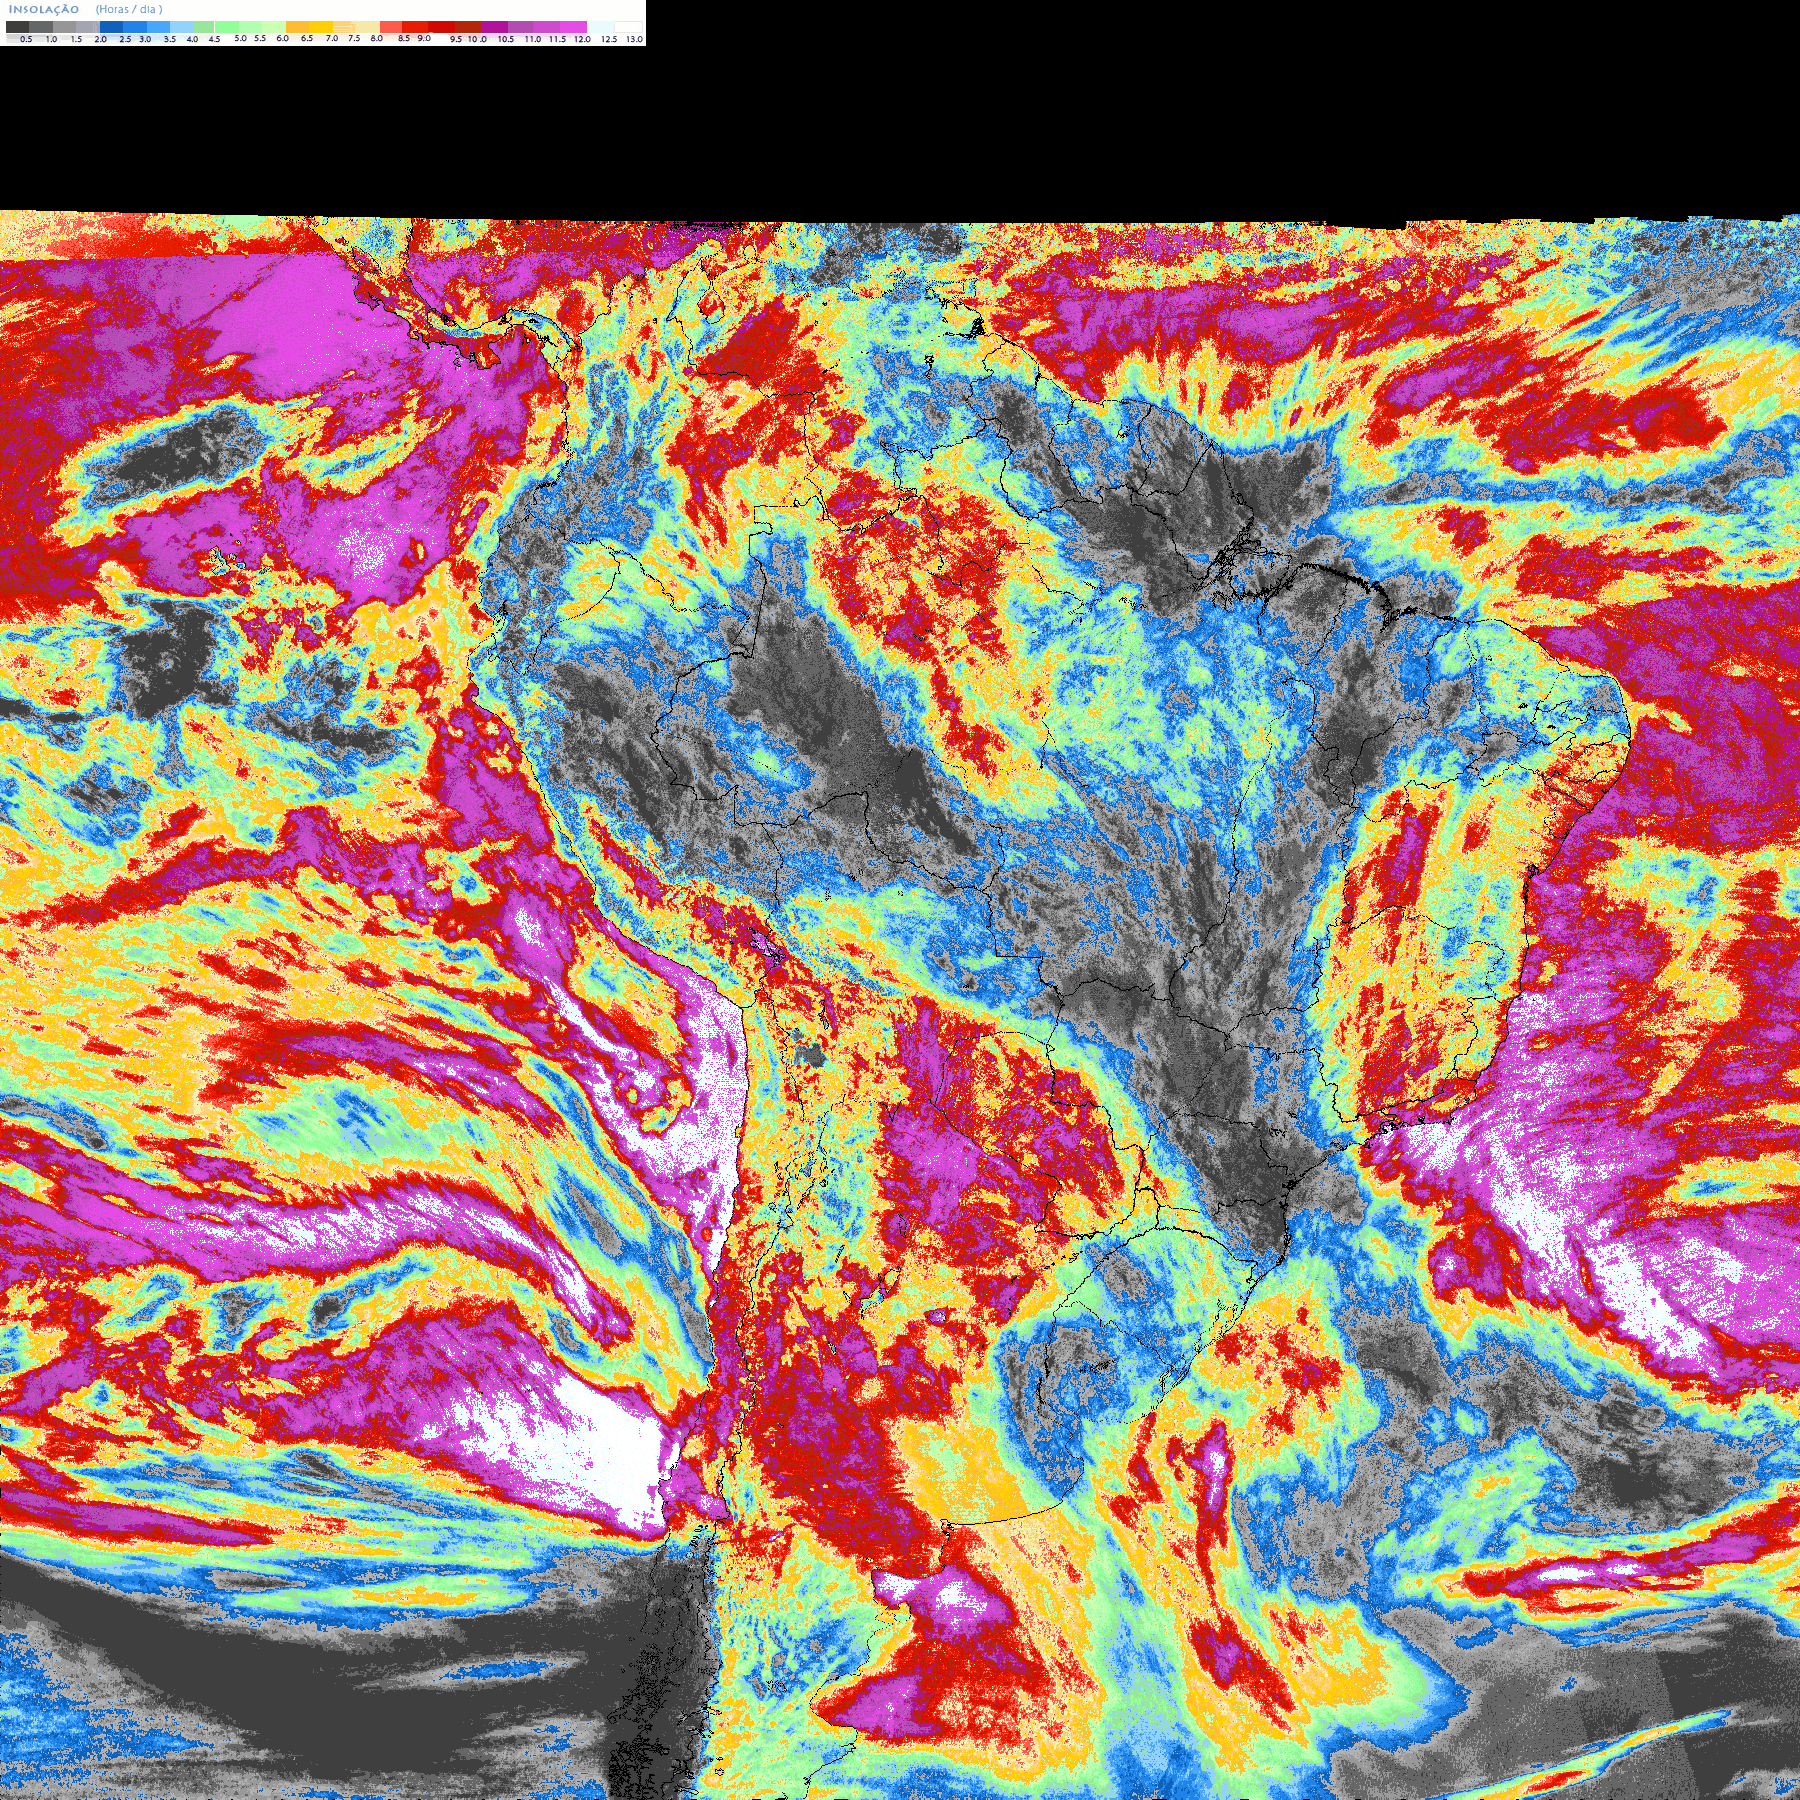This screenshot has width=1800, height=1800.
Task: Select the pale blue swatch above 12.5
Action: [600, 27]
